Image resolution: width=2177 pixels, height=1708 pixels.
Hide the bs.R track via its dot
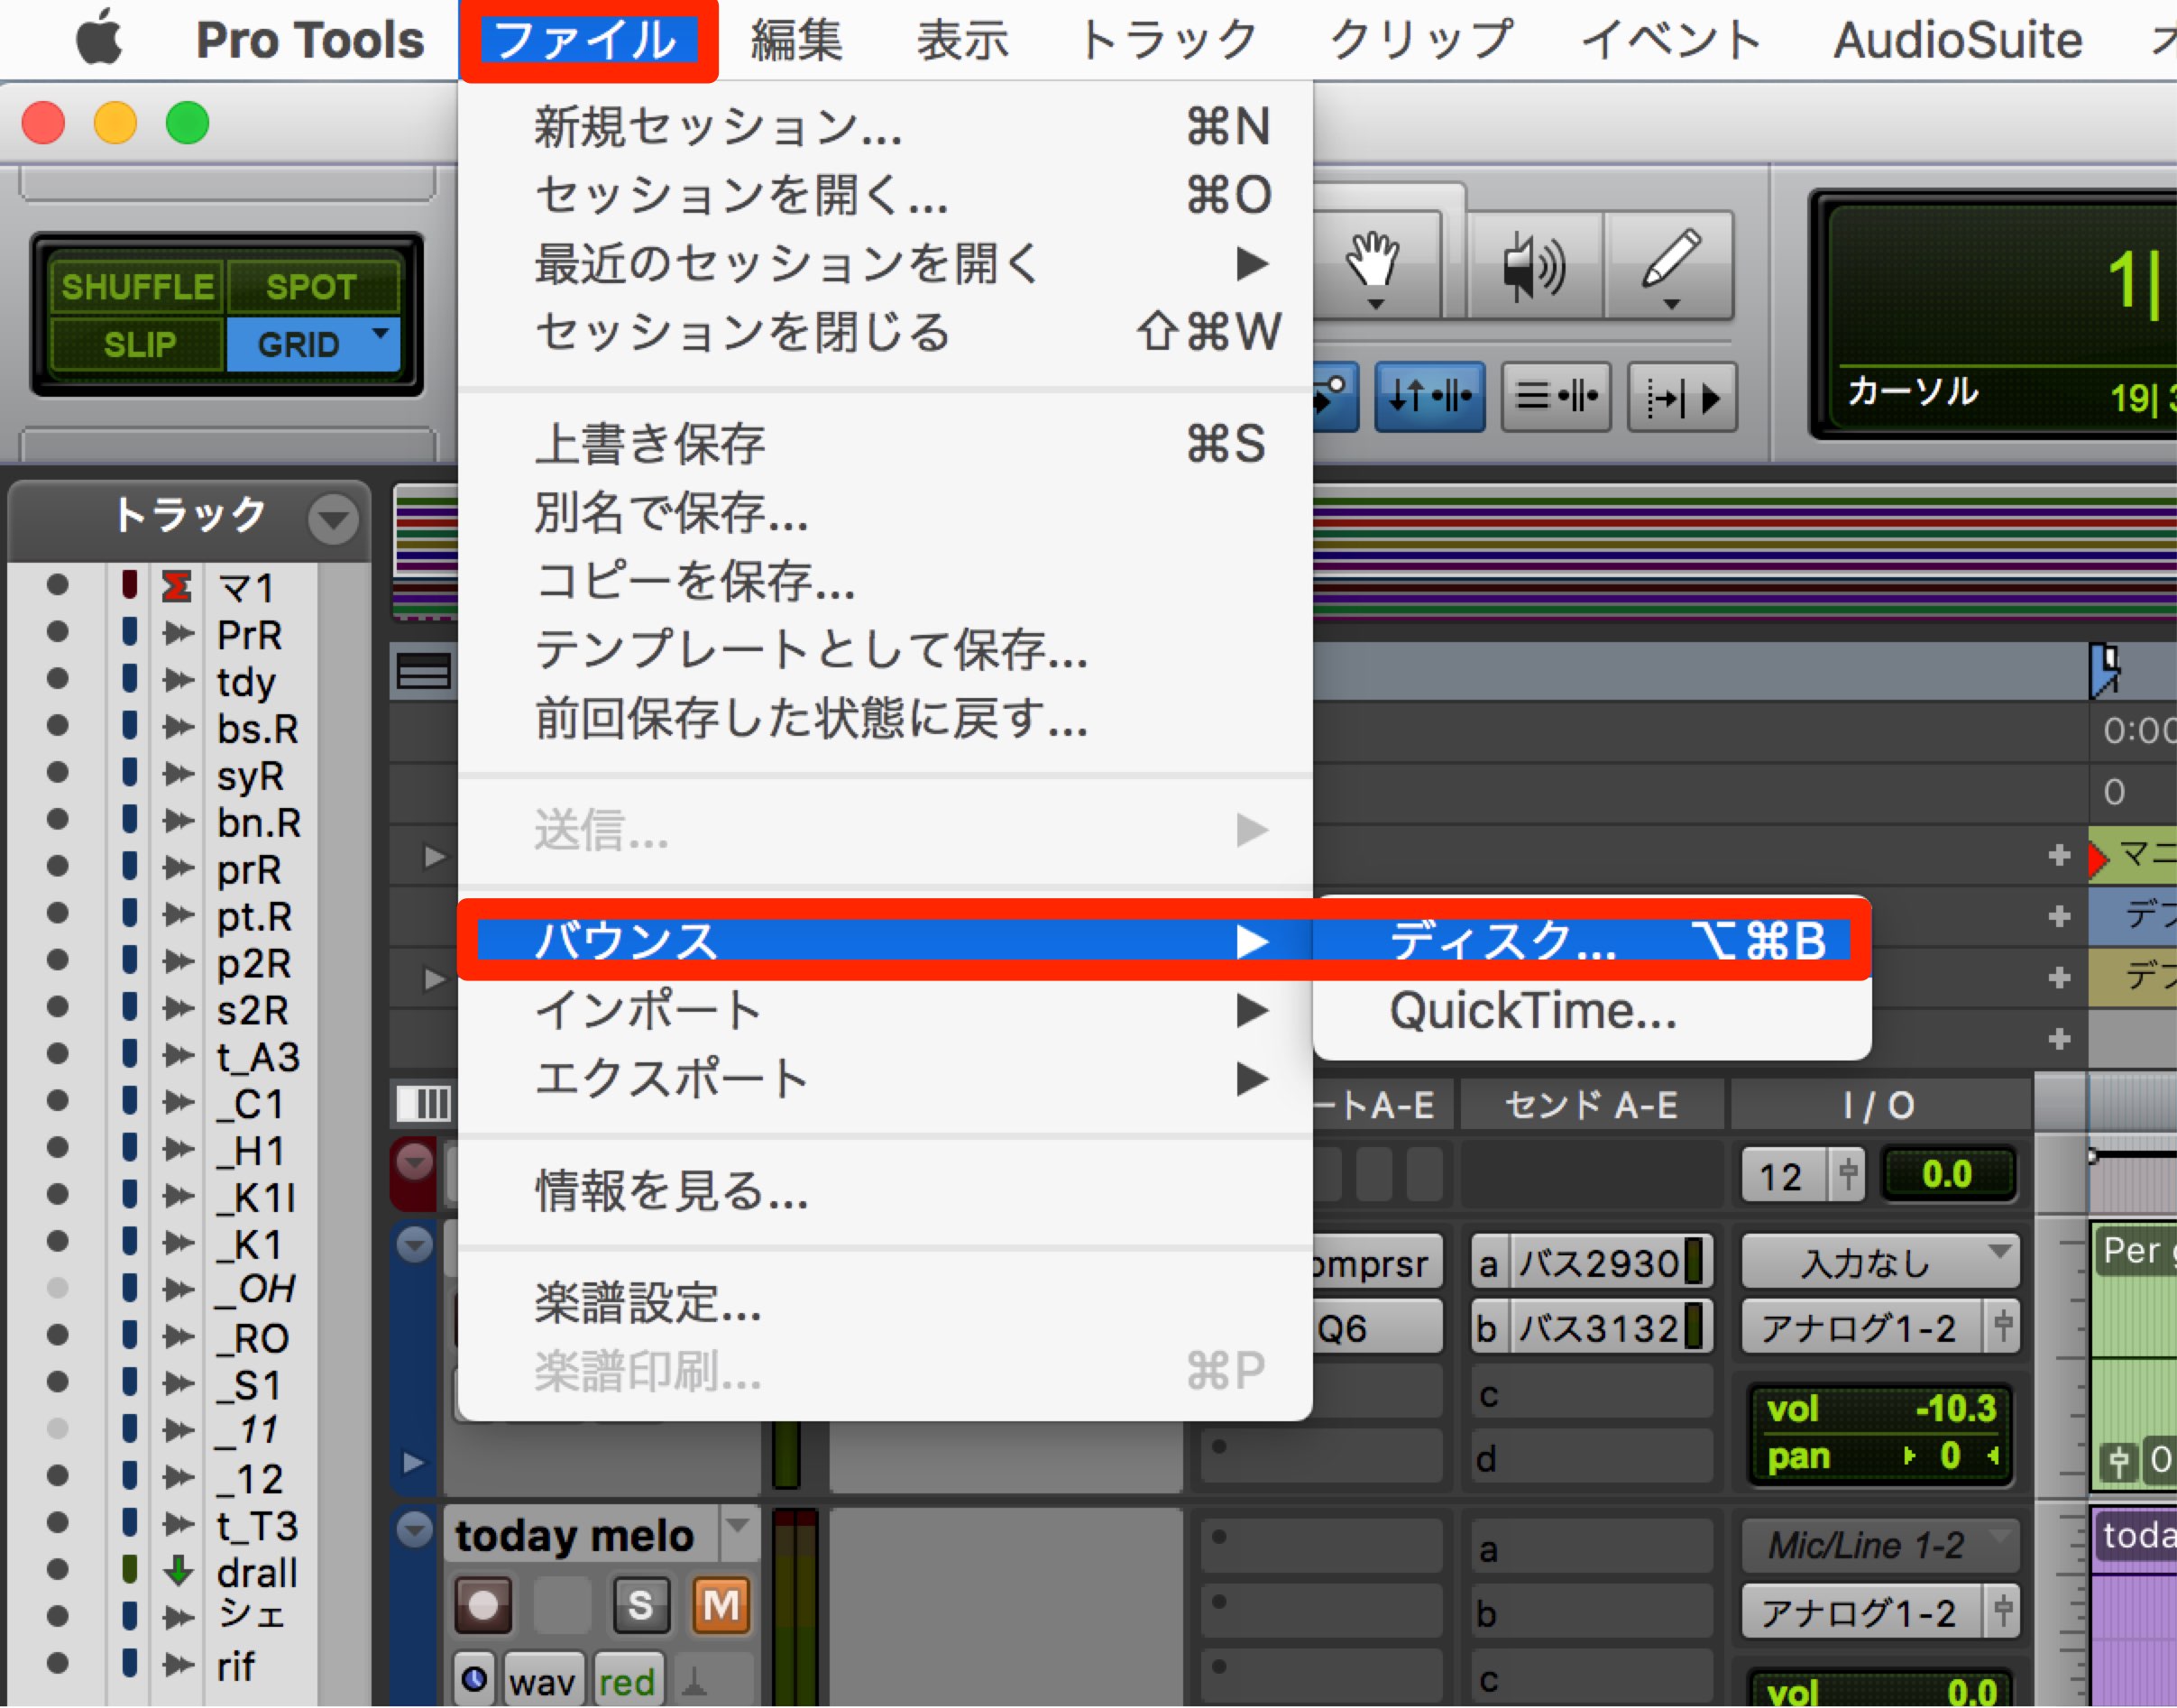(58, 725)
